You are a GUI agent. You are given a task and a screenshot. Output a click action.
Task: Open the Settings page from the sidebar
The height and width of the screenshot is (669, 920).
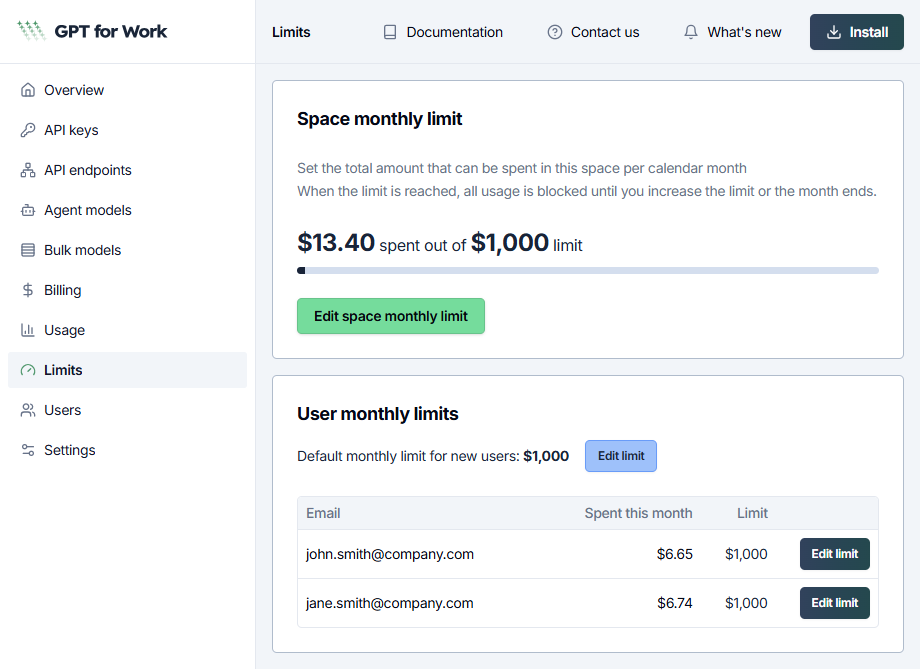(69, 450)
